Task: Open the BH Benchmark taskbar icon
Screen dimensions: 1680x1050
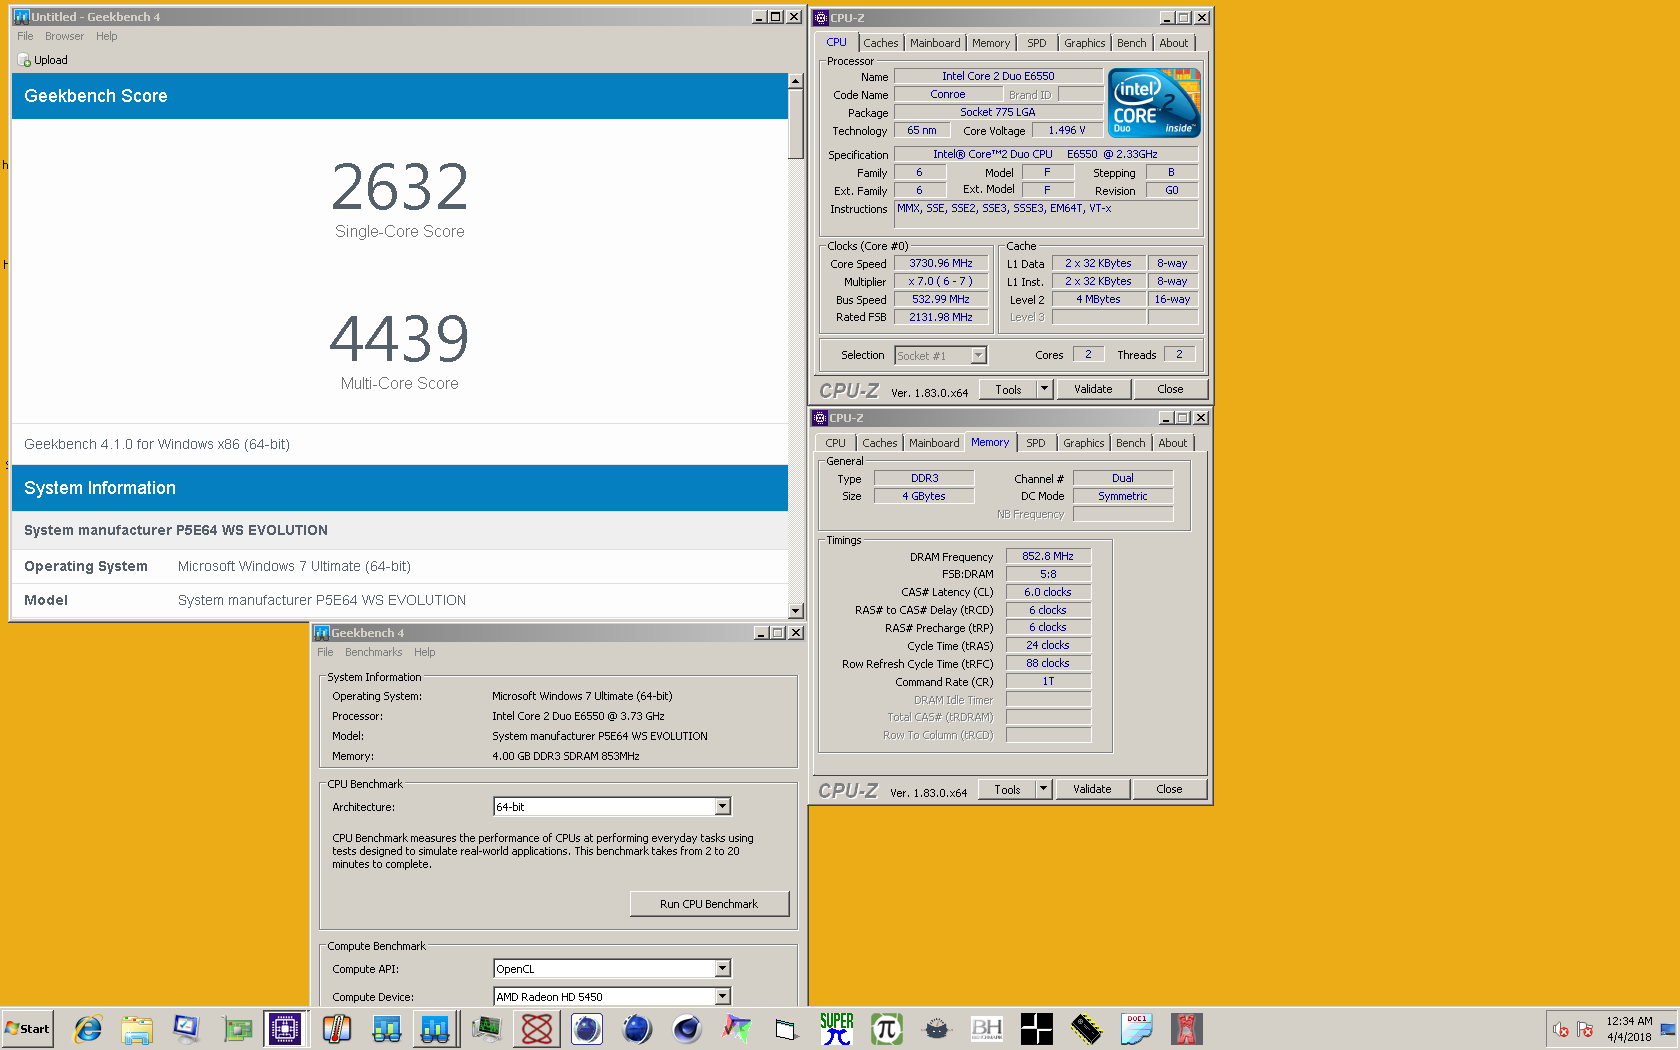Action: click(x=987, y=1028)
